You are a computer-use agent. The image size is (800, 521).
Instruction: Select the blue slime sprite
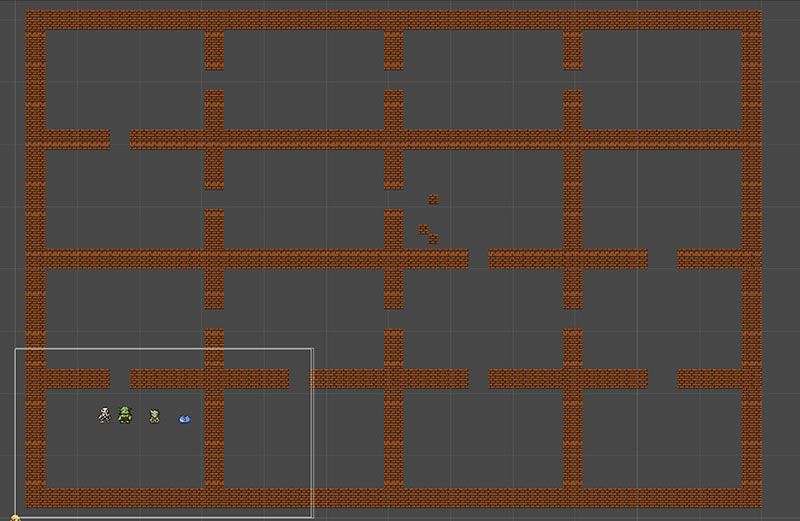[185, 419]
